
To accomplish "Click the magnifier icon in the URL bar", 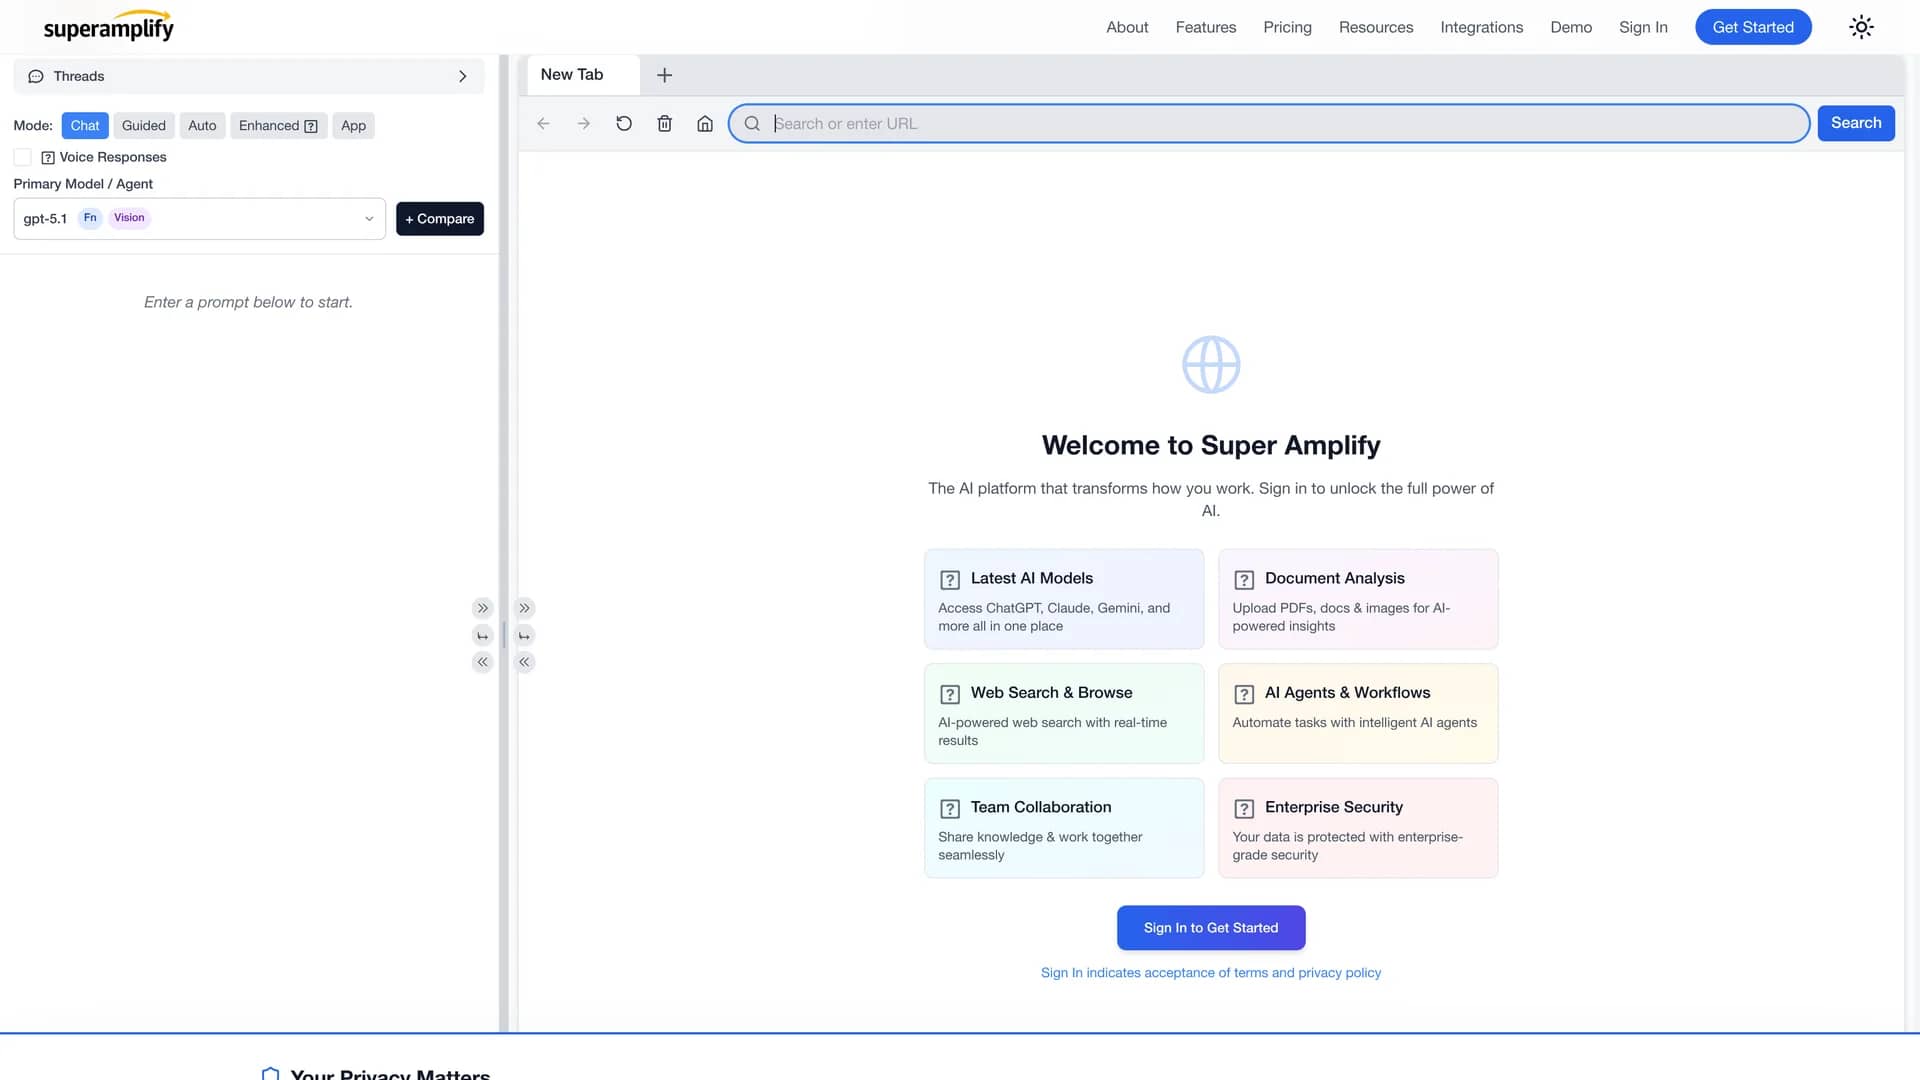I will pos(752,123).
